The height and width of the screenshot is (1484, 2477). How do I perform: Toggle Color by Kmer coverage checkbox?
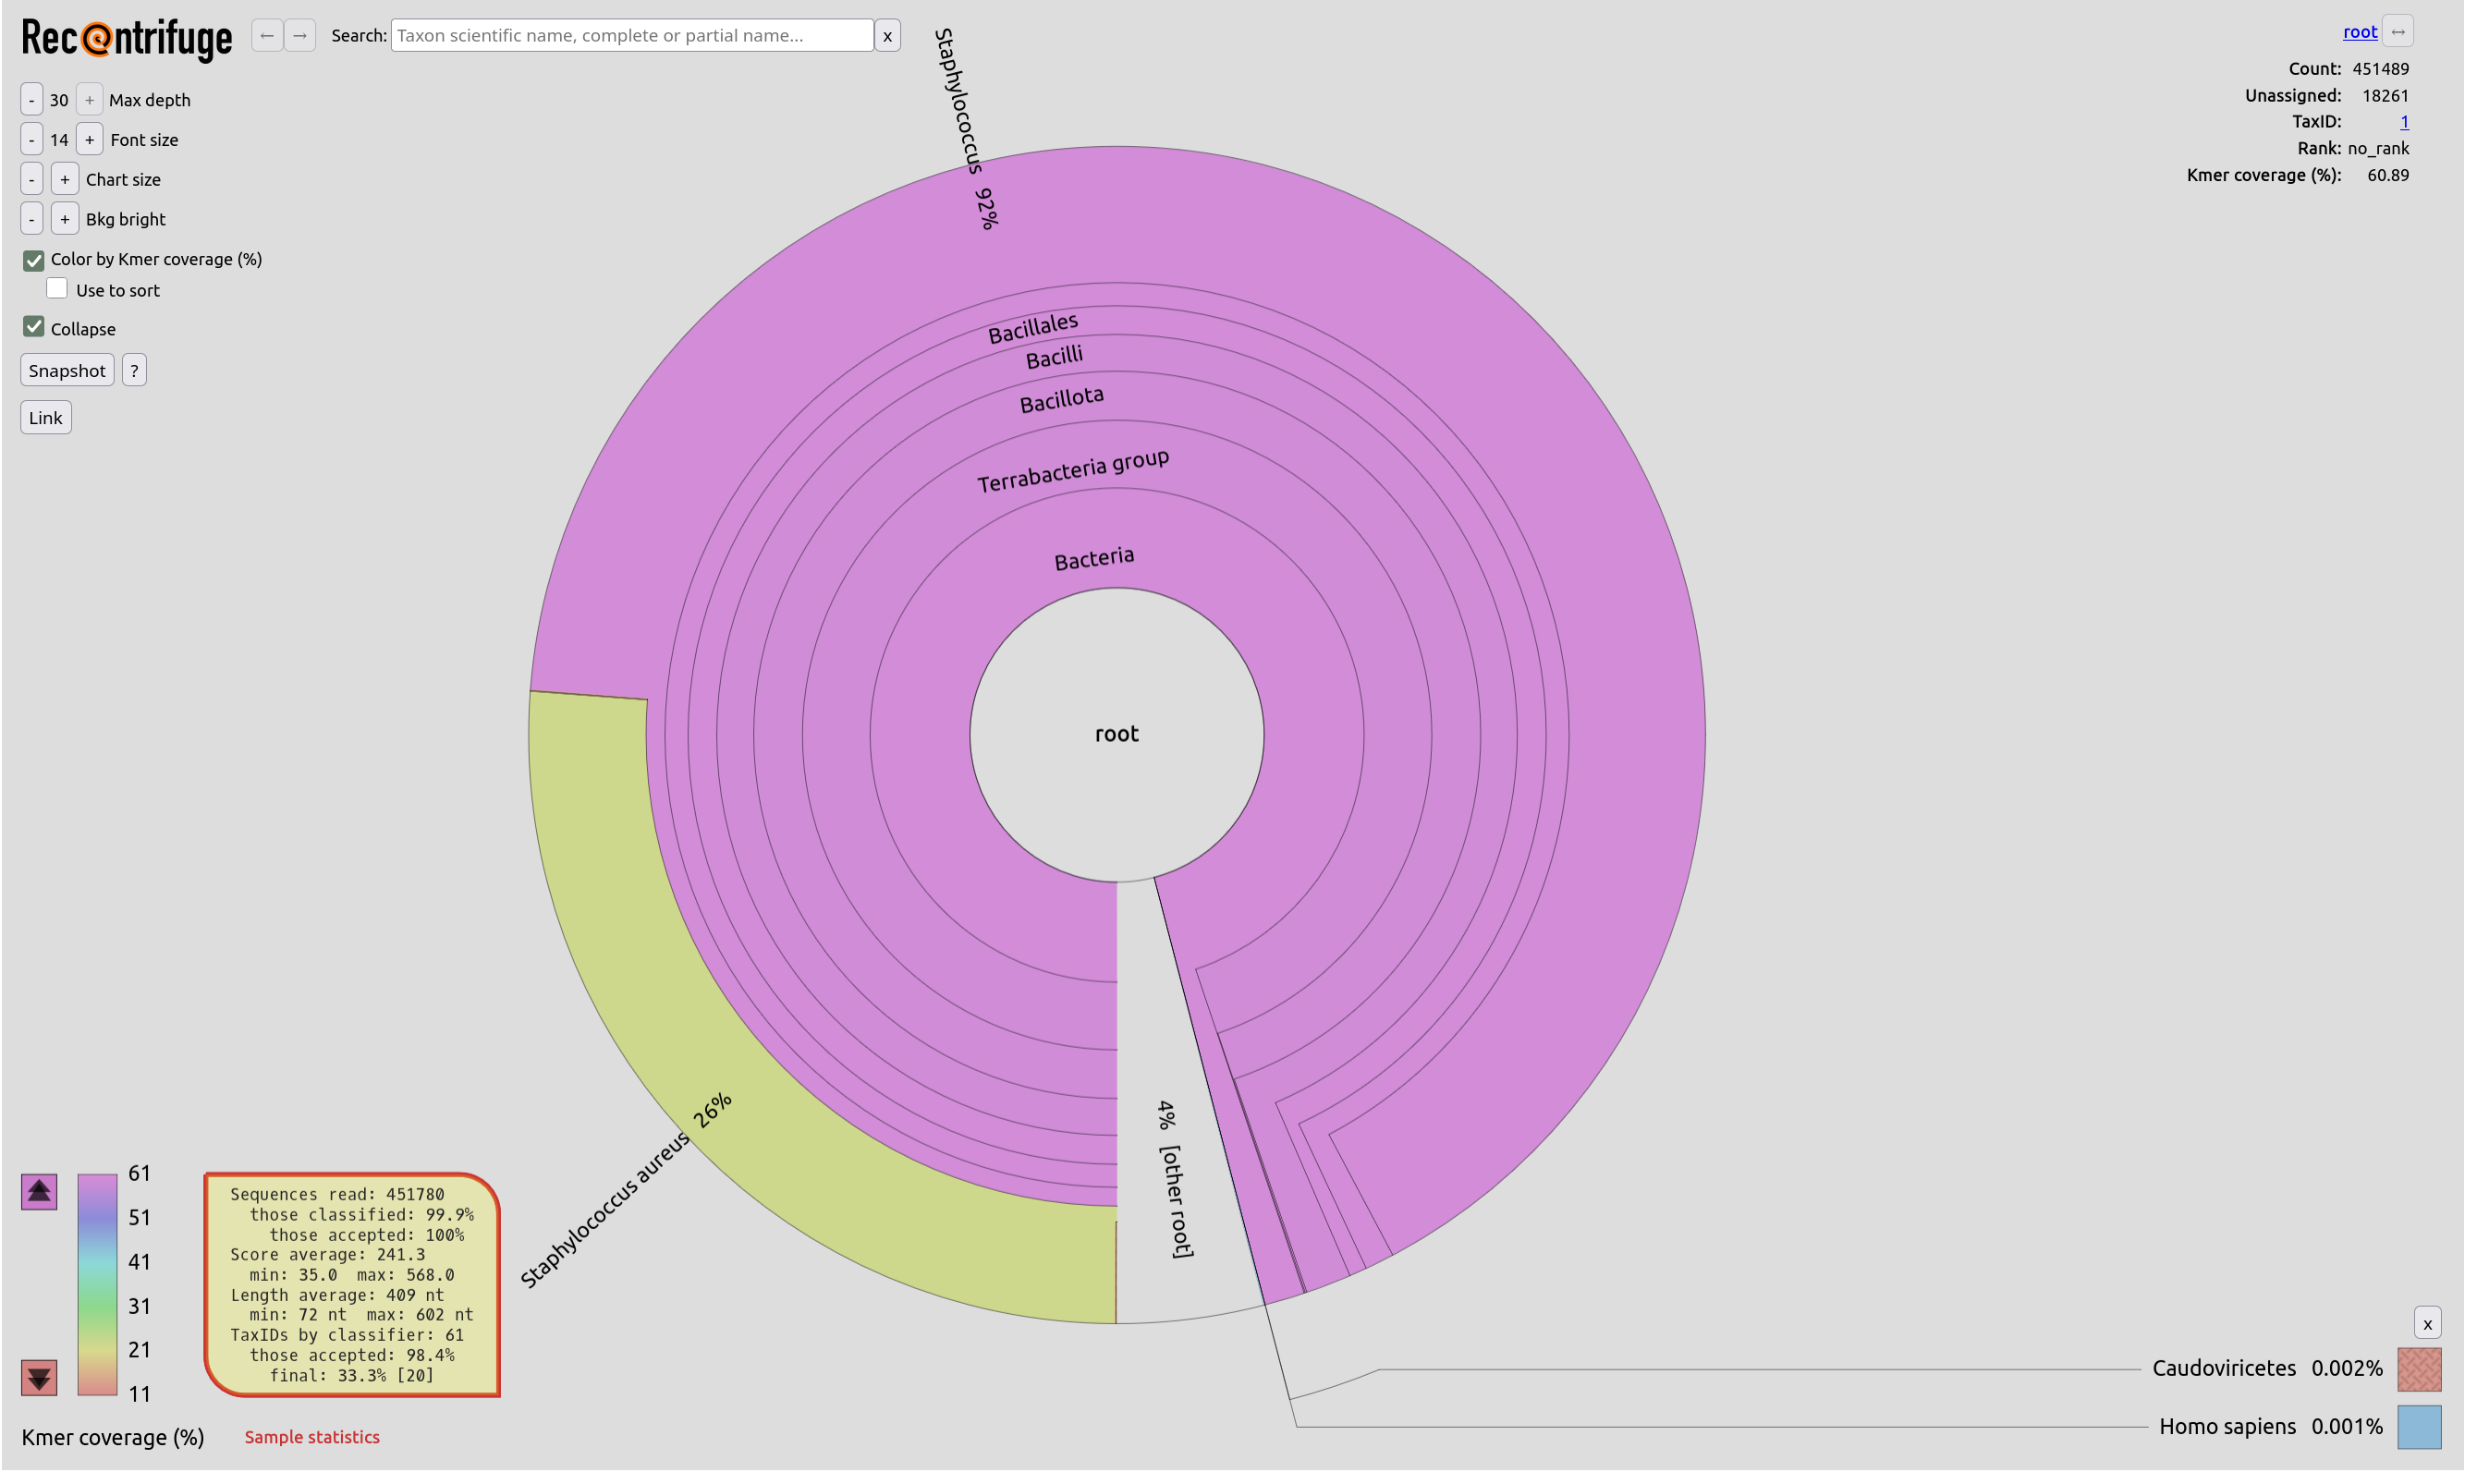point(34,261)
